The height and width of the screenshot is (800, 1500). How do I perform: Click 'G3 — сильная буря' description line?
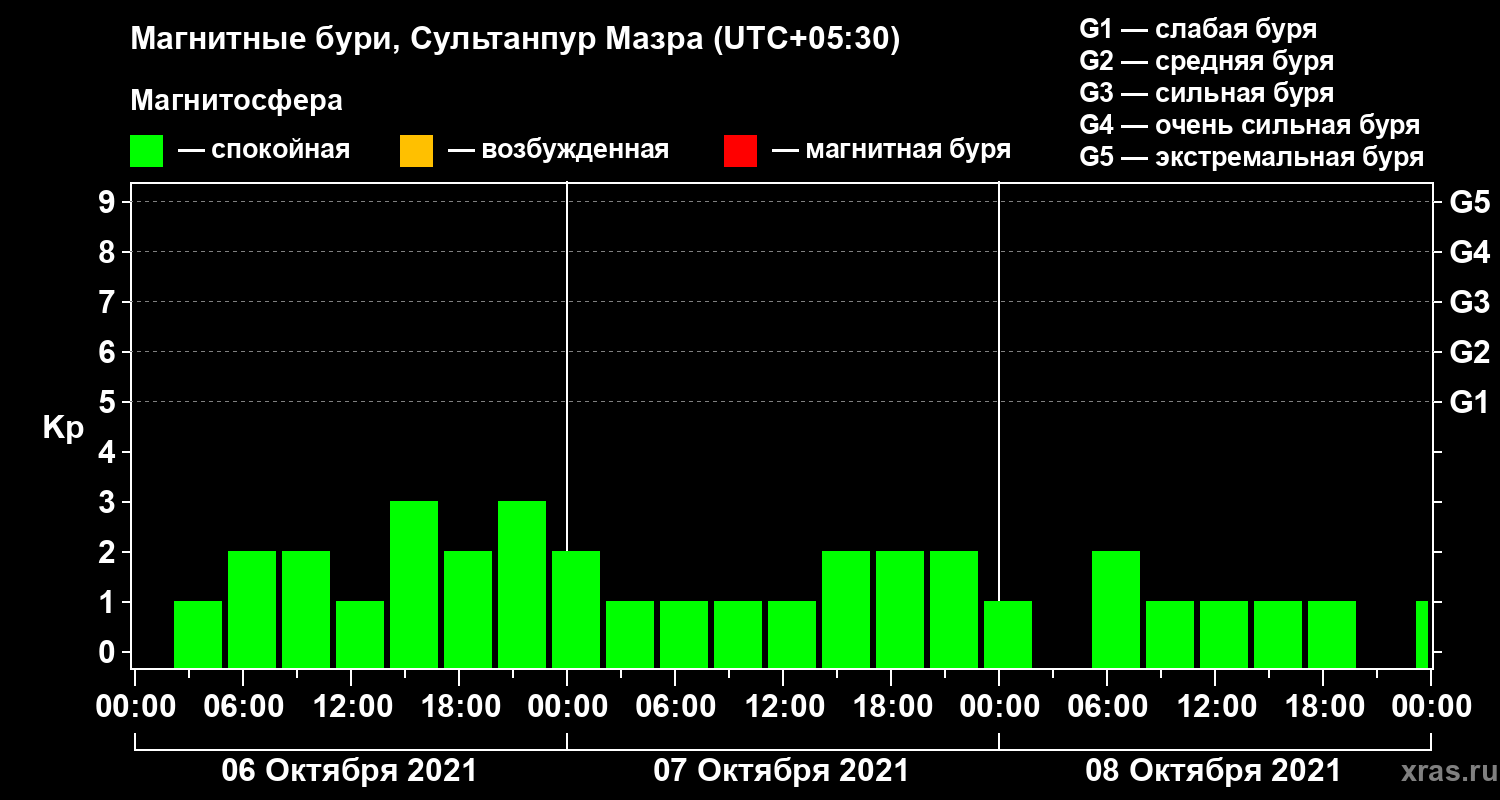(x=1206, y=93)
